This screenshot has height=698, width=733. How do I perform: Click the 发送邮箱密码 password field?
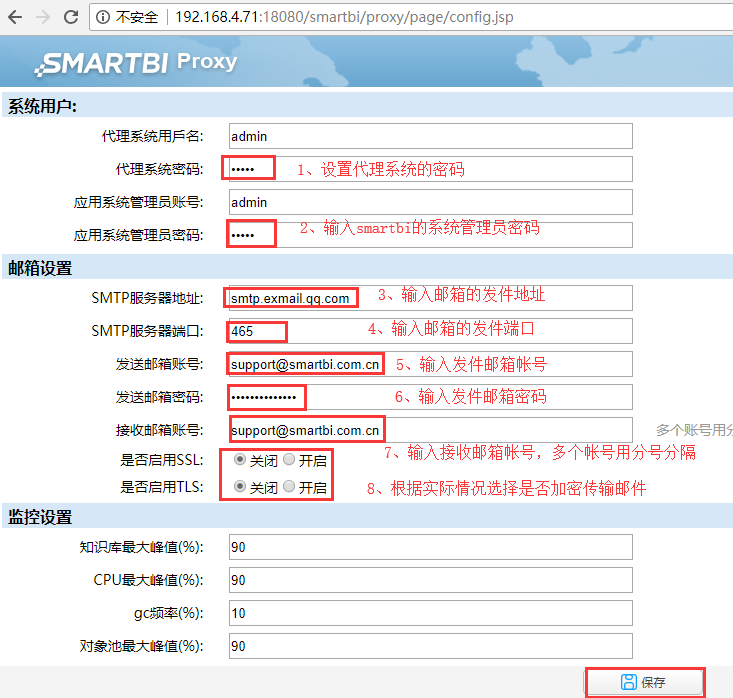[431, 397]
